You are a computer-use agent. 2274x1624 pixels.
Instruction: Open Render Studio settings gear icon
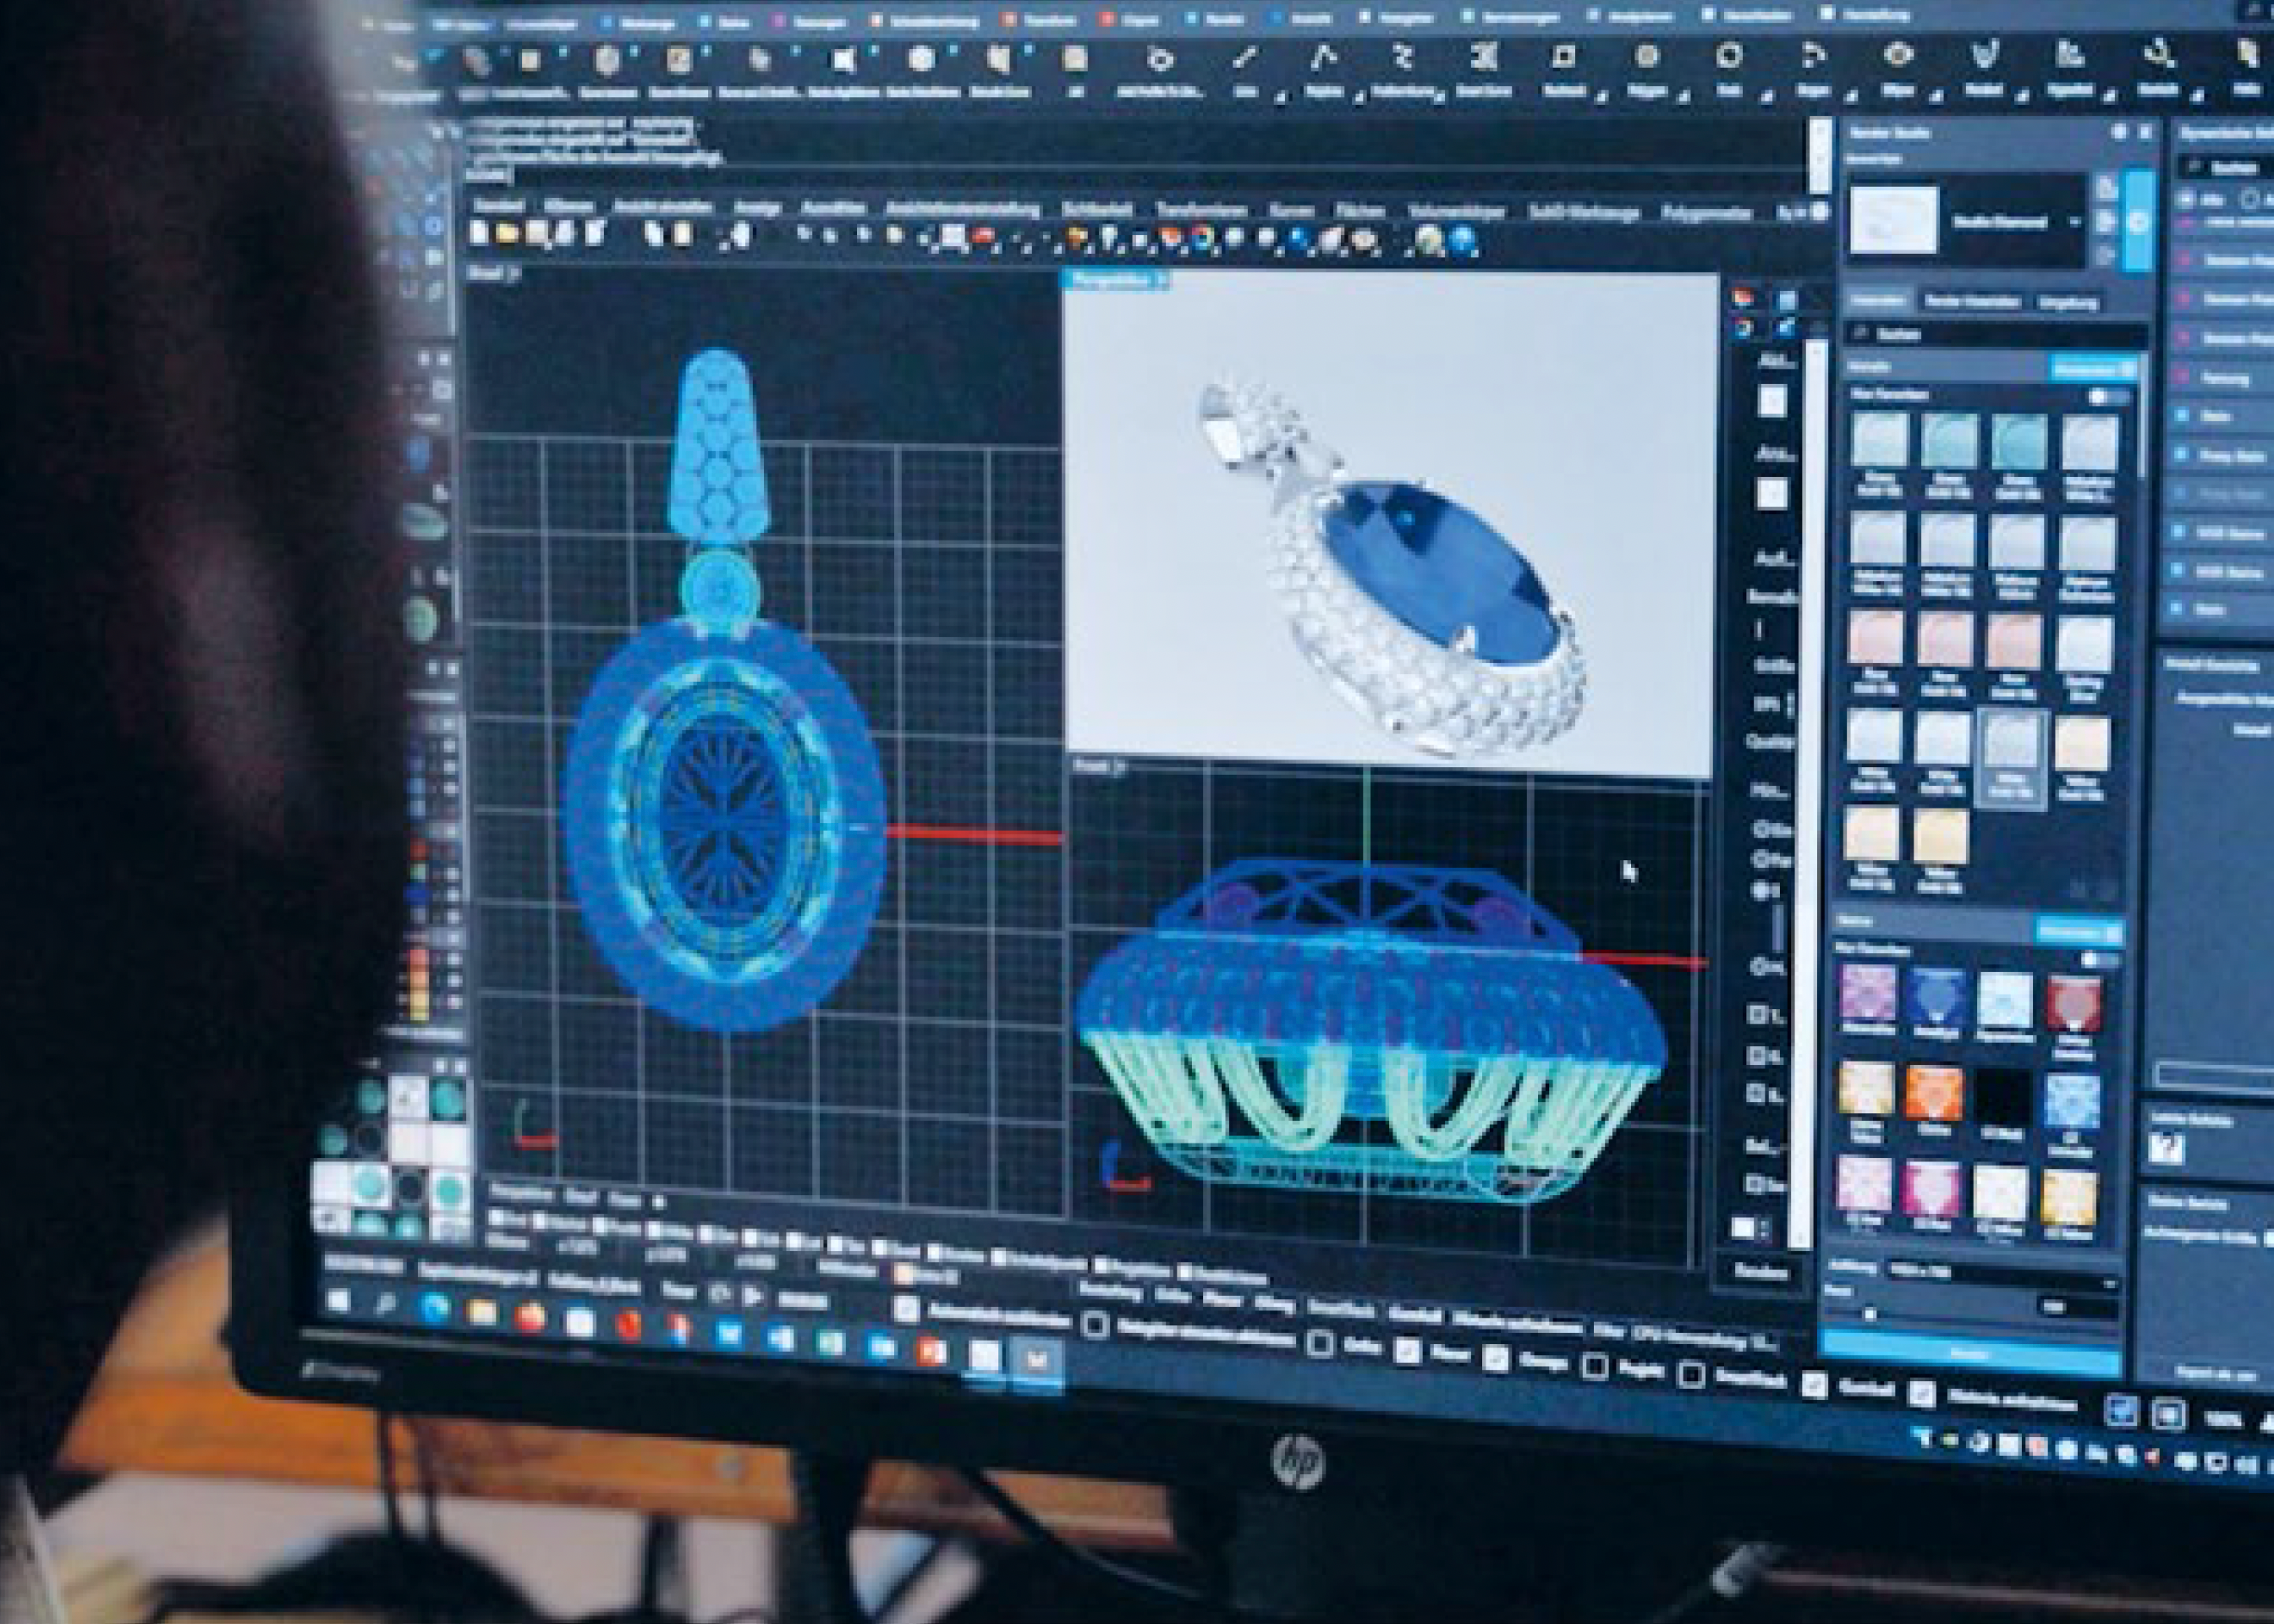[x=2118, y=132]
